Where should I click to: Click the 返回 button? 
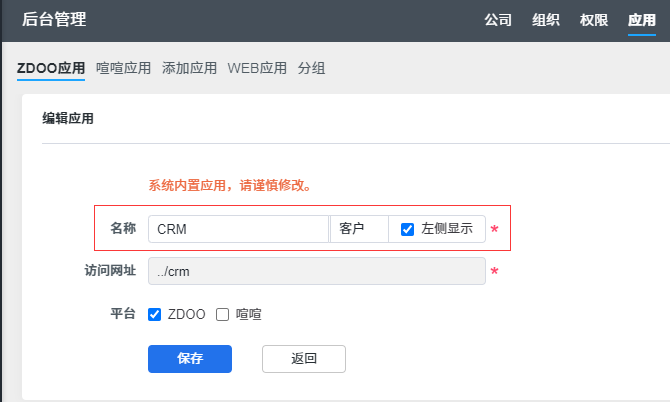click(304, 358)
